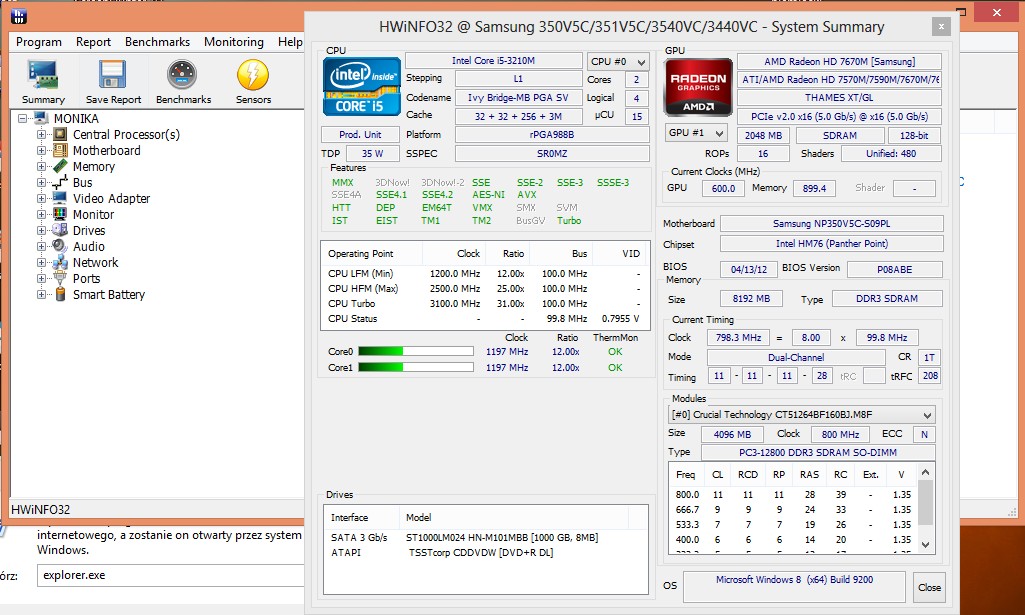Open the GPU #1 dropdown
Viewport: 1025px width, 615px height.
coord(696,133)
